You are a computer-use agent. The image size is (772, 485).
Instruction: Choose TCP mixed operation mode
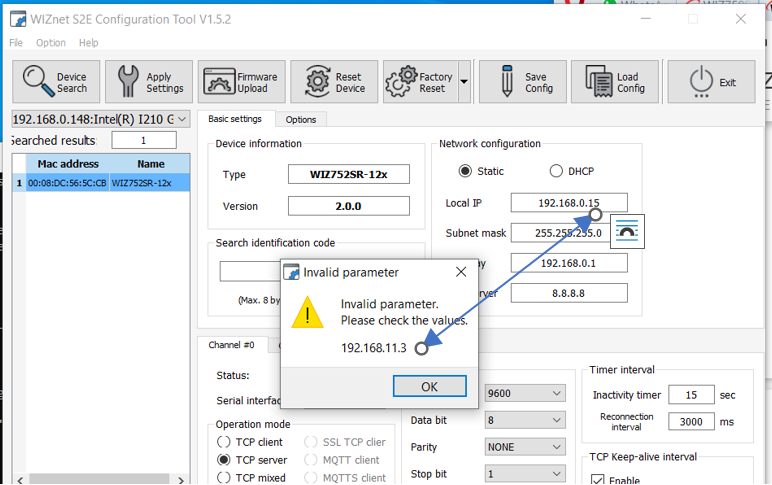224,478
